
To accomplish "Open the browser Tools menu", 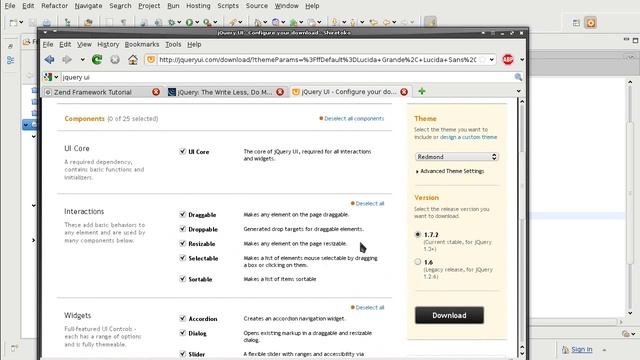I will pos(173,44).
